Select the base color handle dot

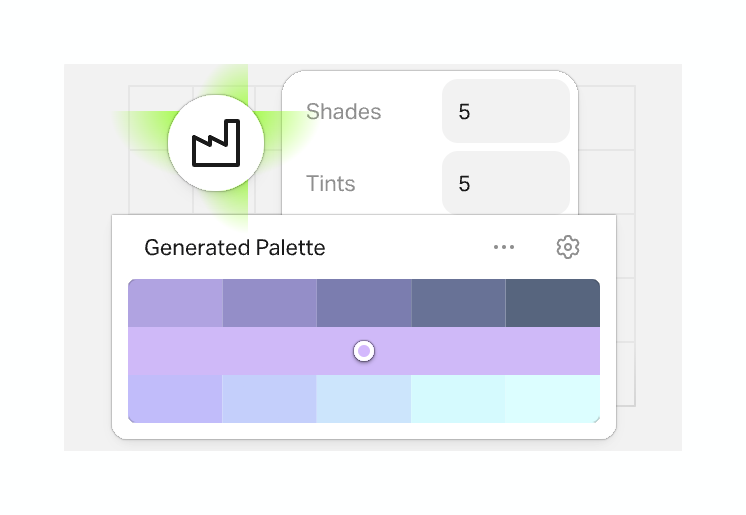click(364, 351)
